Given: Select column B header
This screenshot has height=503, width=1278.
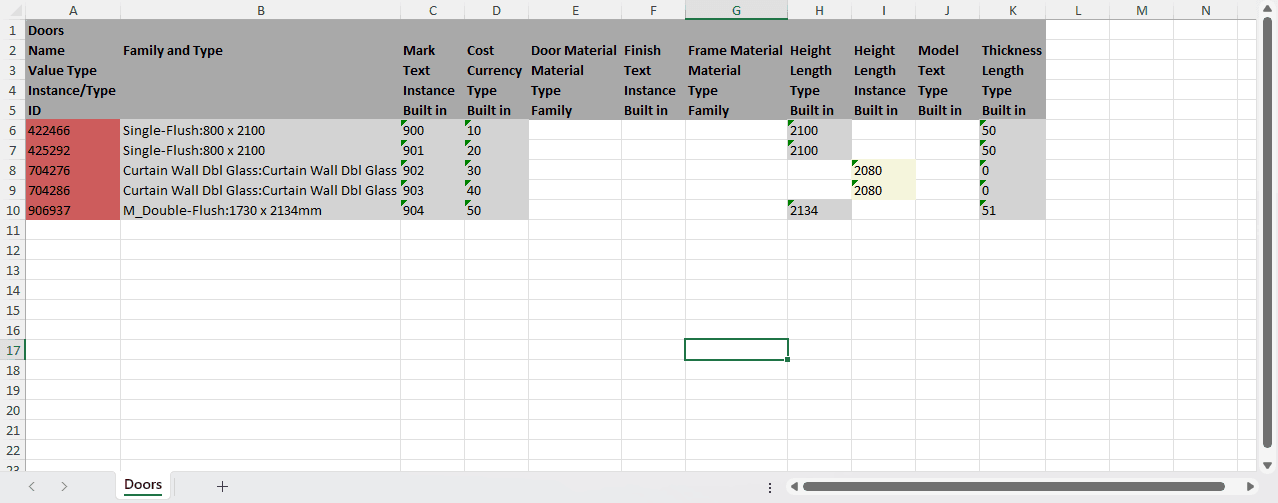Looking at the screenshot, I should pyautogui.click(x=260, y=10).
